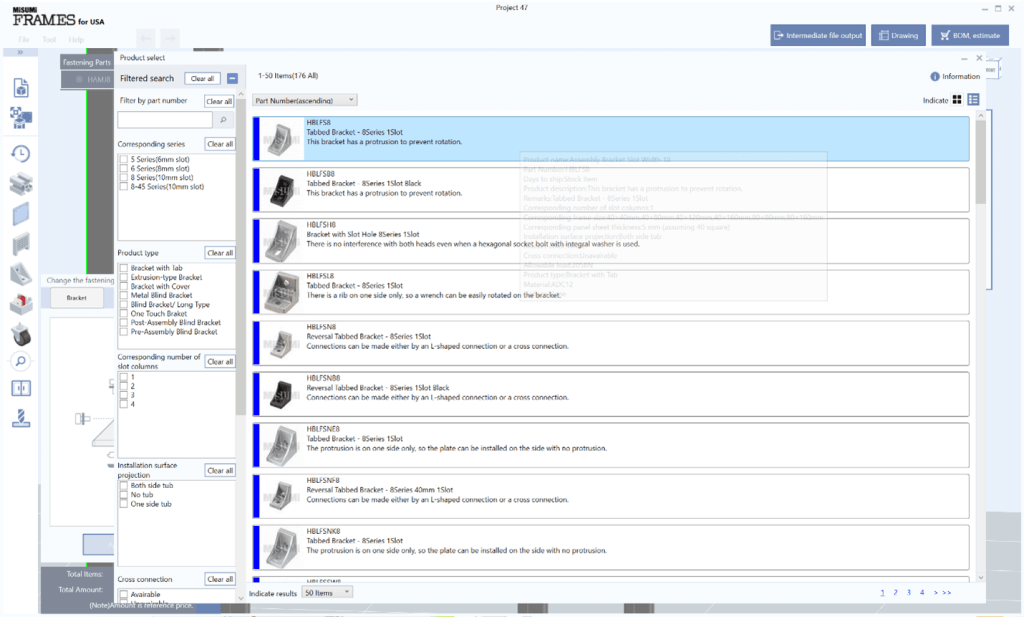
Task: Open the history clock icon in sidebar
Action: coord(21,153)
